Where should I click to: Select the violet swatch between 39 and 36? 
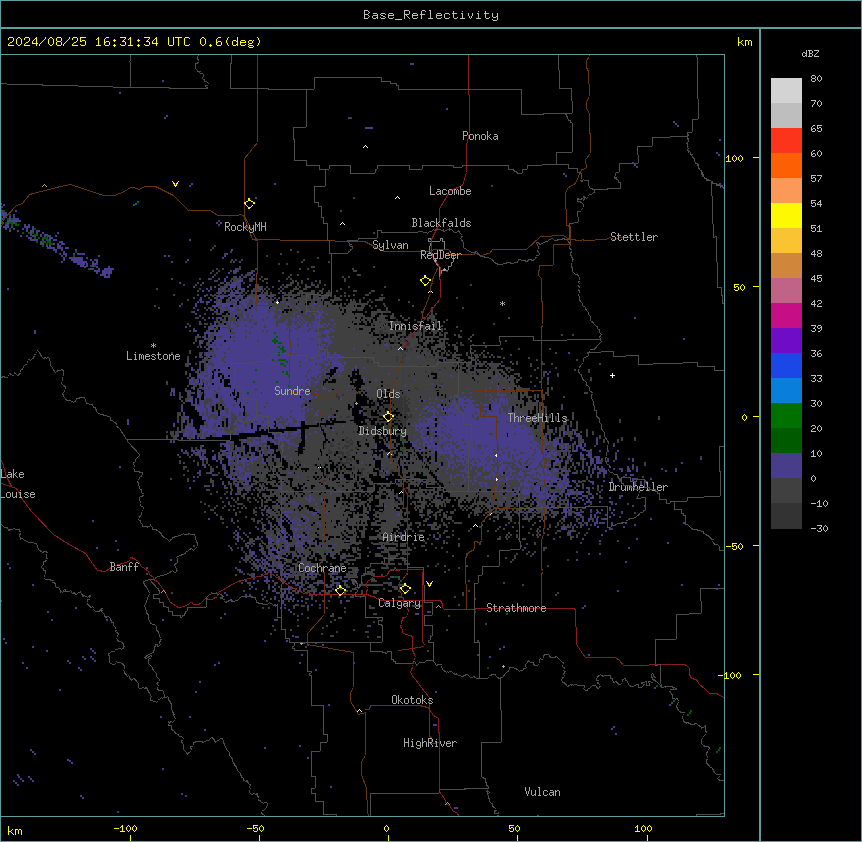point(786,341)
